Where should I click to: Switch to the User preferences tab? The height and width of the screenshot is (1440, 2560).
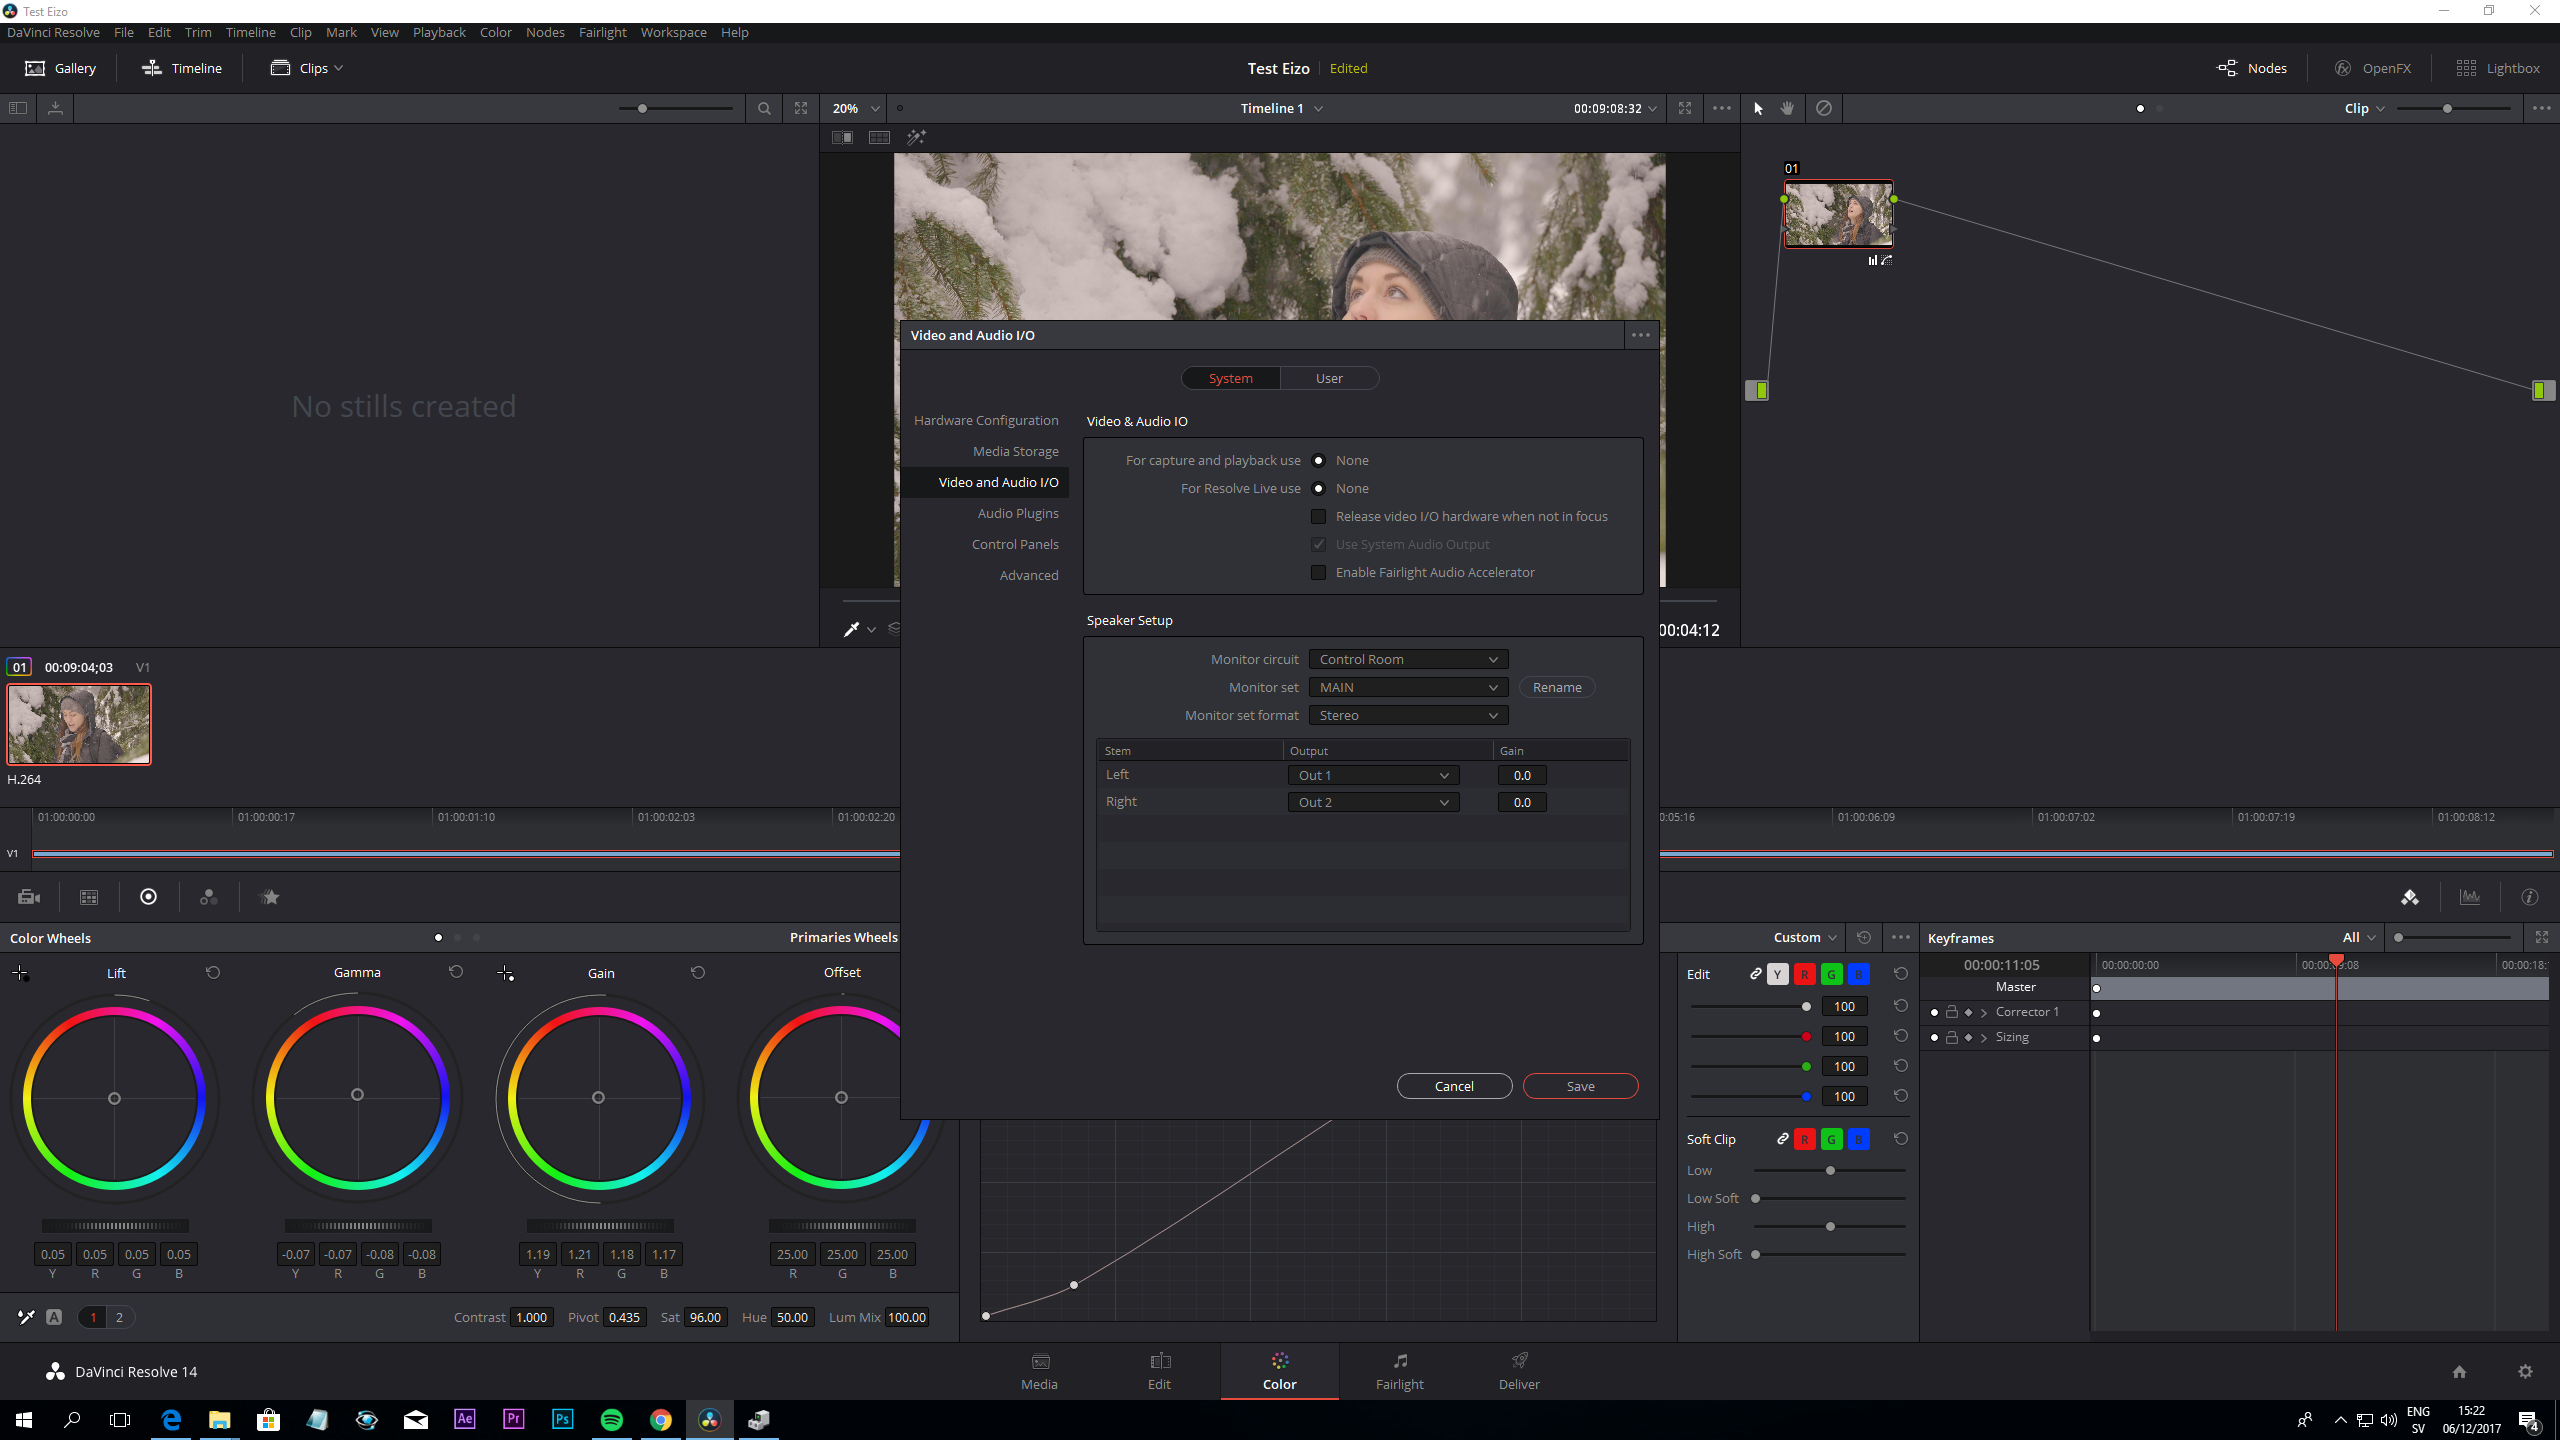pyautogui.click(x=1329, y=378)
